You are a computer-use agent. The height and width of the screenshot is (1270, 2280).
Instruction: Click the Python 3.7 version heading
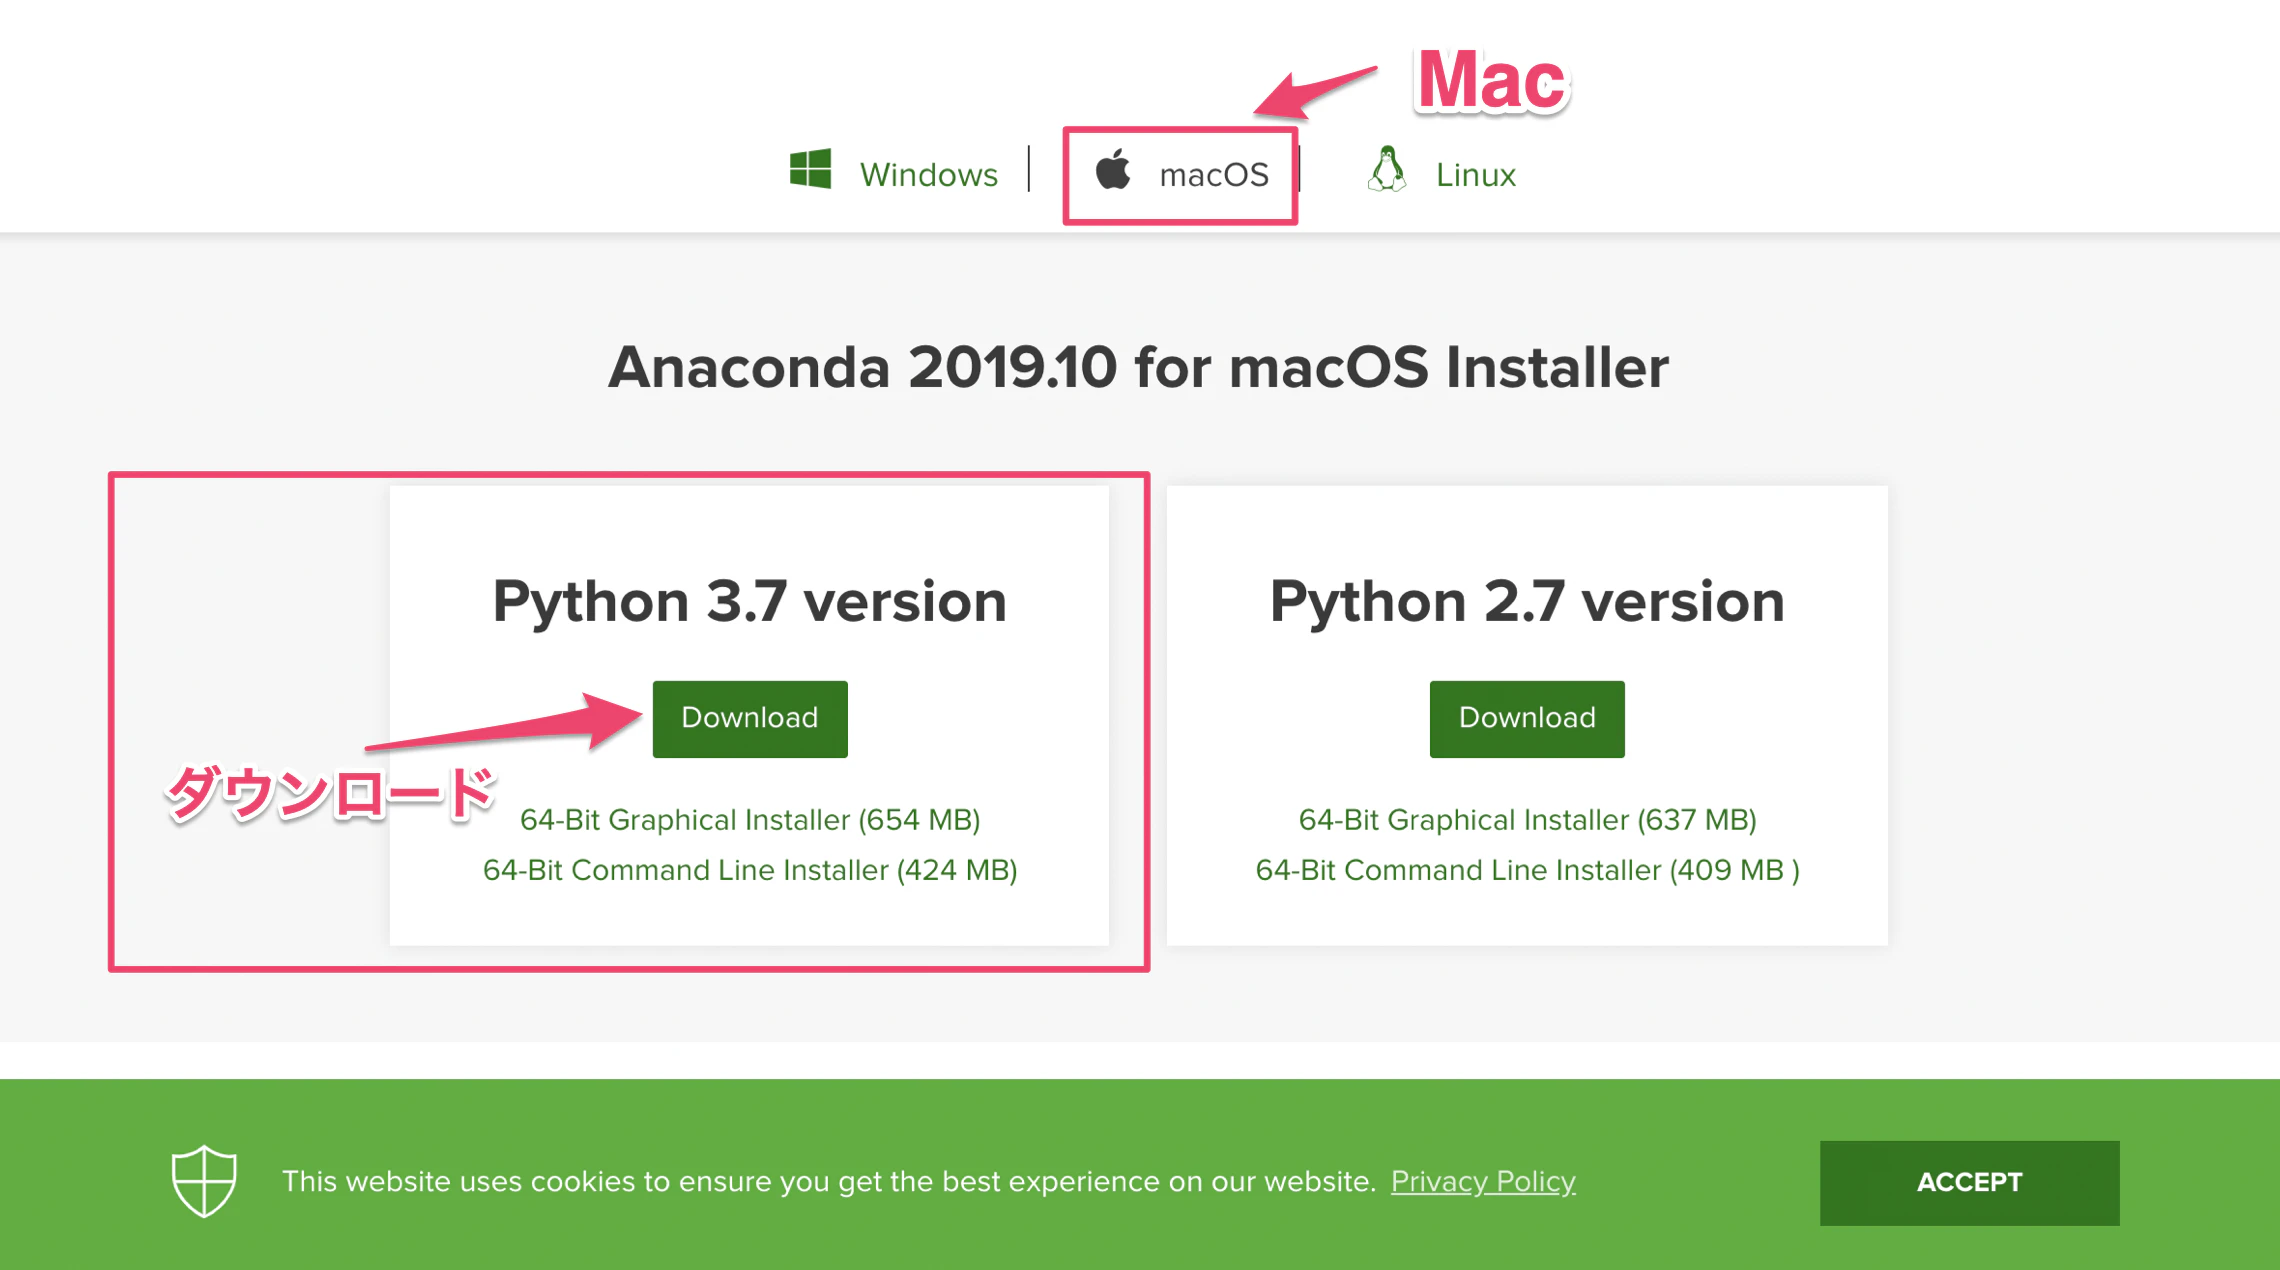coord(750,602)
